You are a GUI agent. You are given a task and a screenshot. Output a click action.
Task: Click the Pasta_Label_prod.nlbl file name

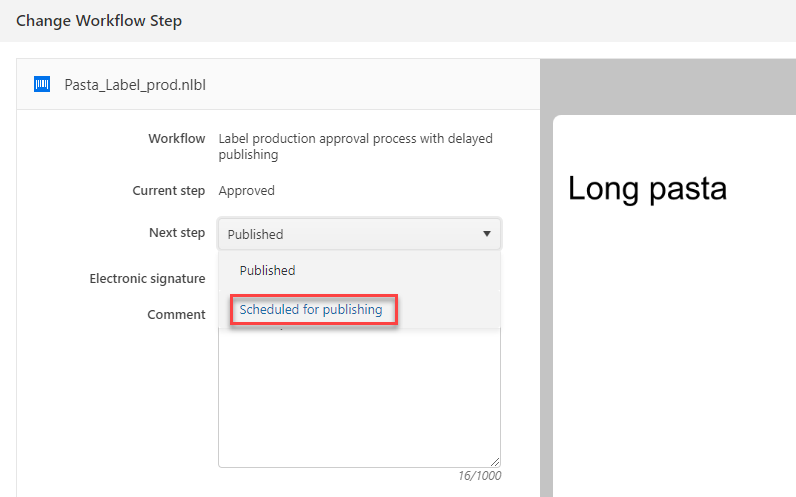pyautogui.click(x=135, y=85)
